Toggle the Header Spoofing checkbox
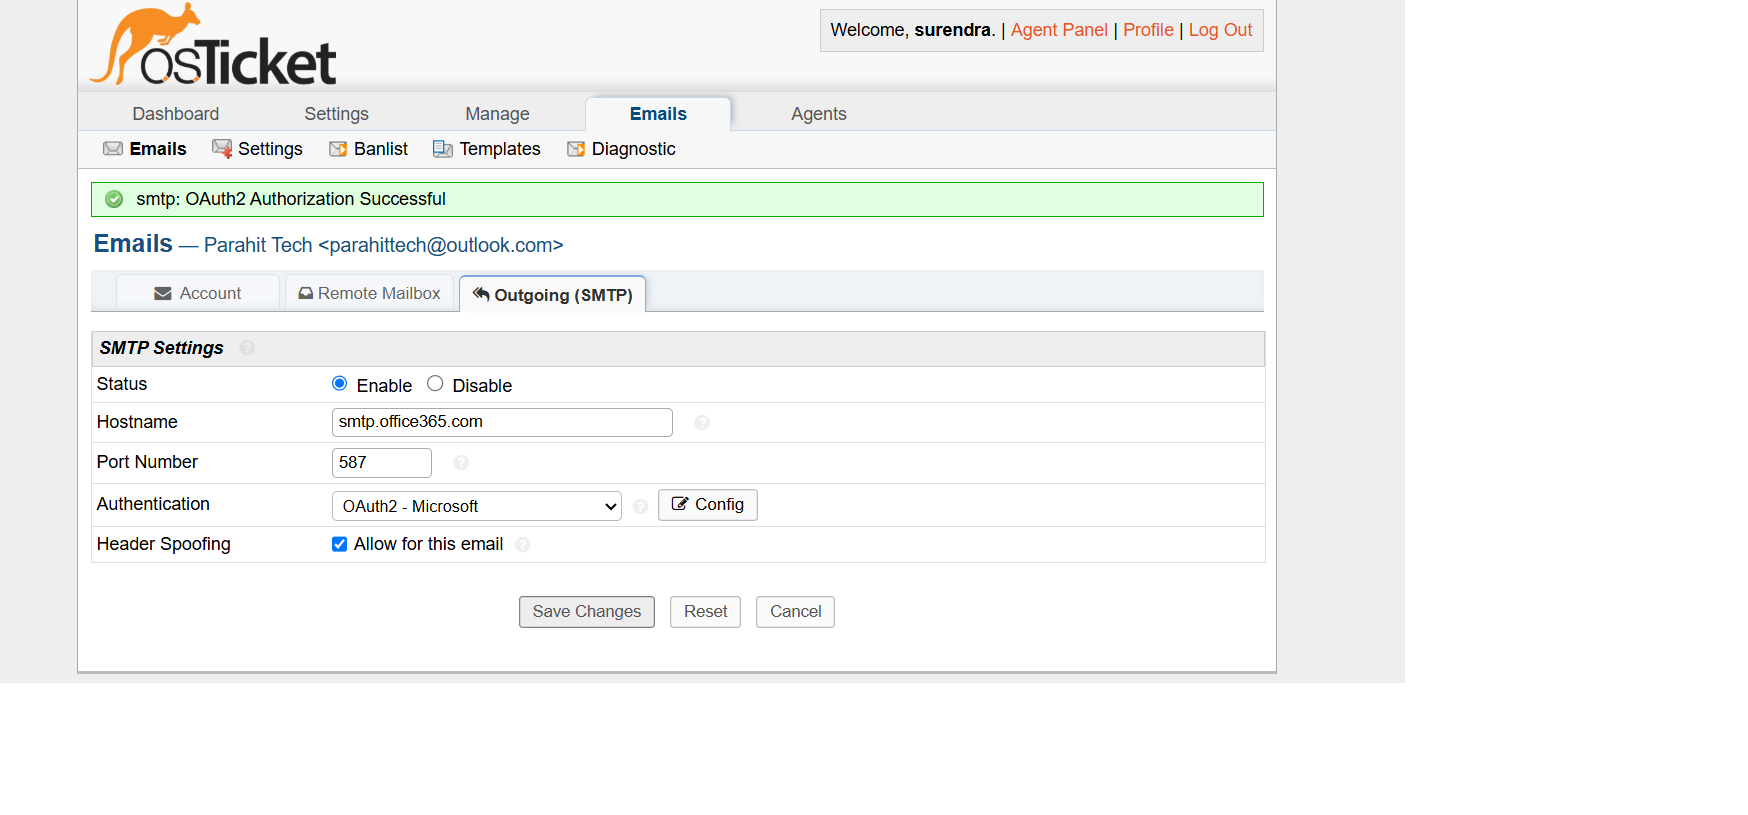 pos(340,544)
